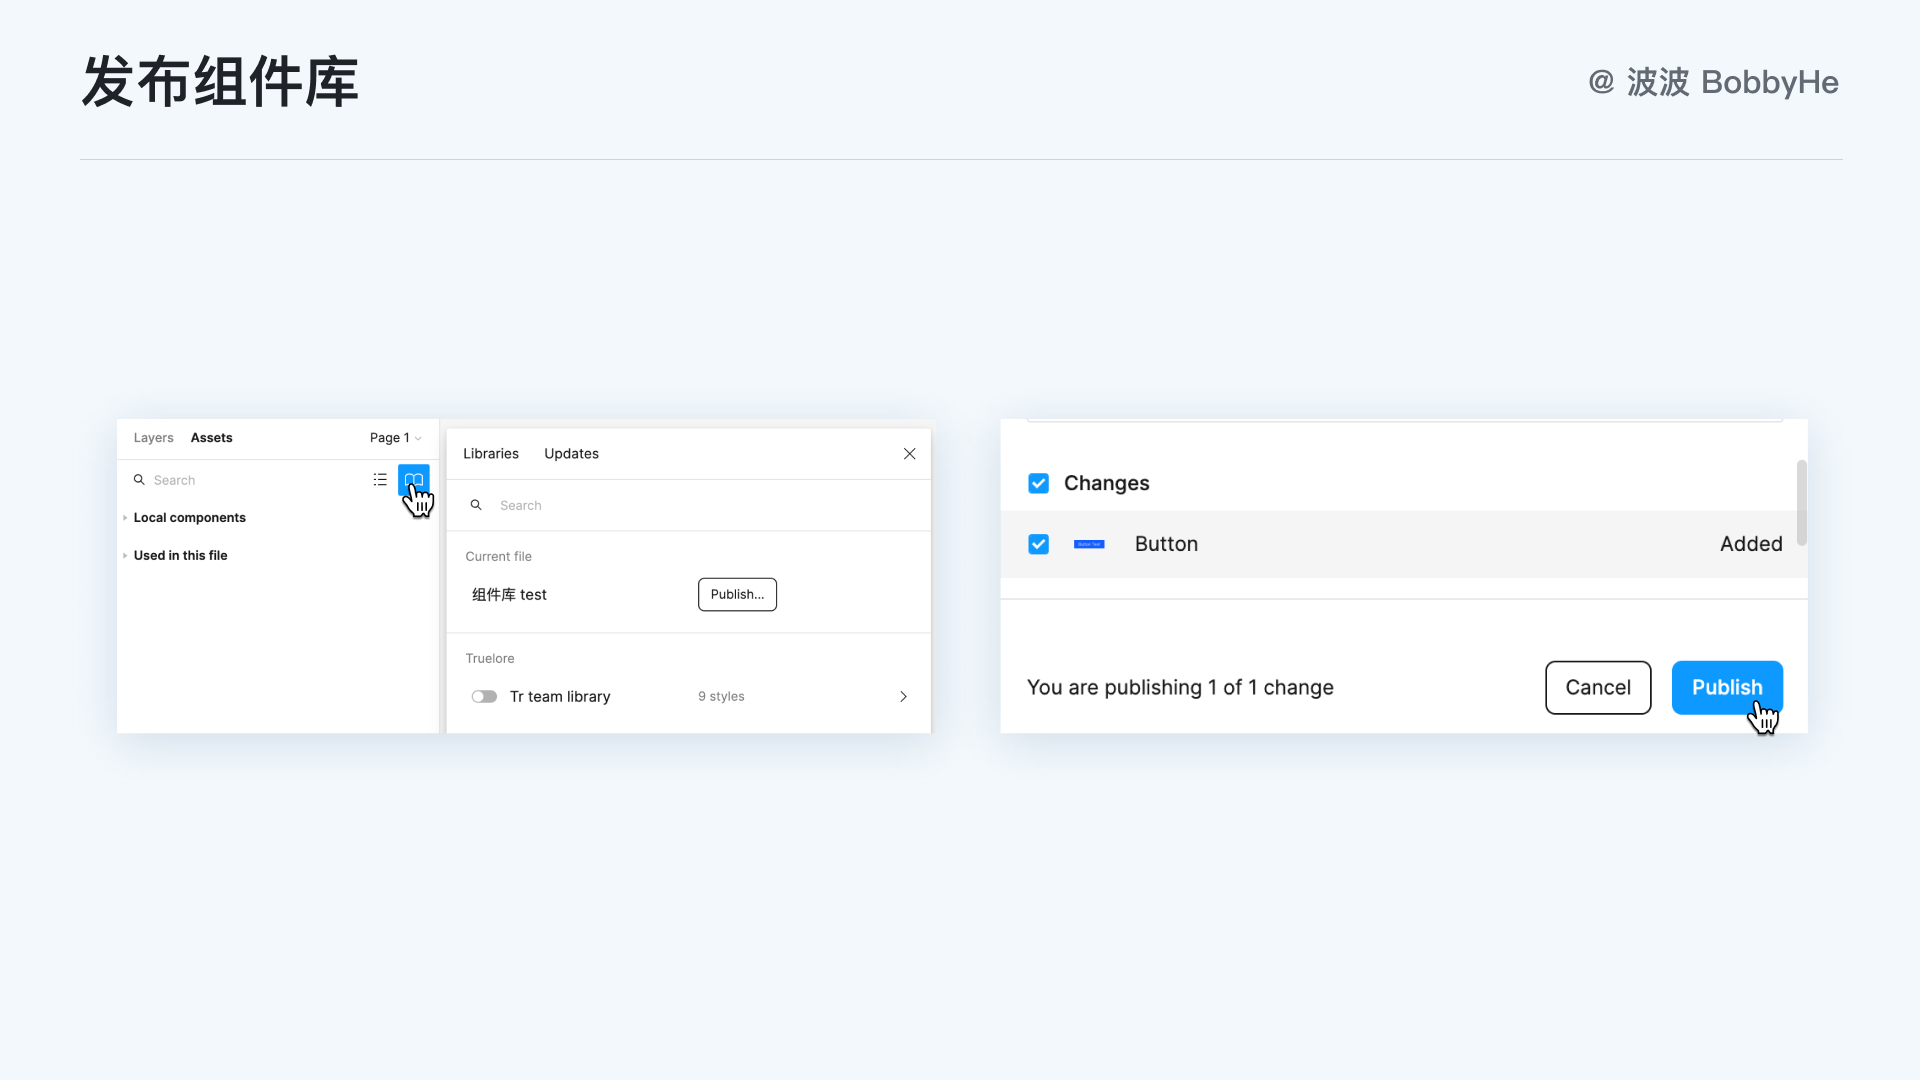Click the changes list scrollbar
Image resolution: width=1920 pixels, height=1080 pixels.
(x=1801, y=502)
